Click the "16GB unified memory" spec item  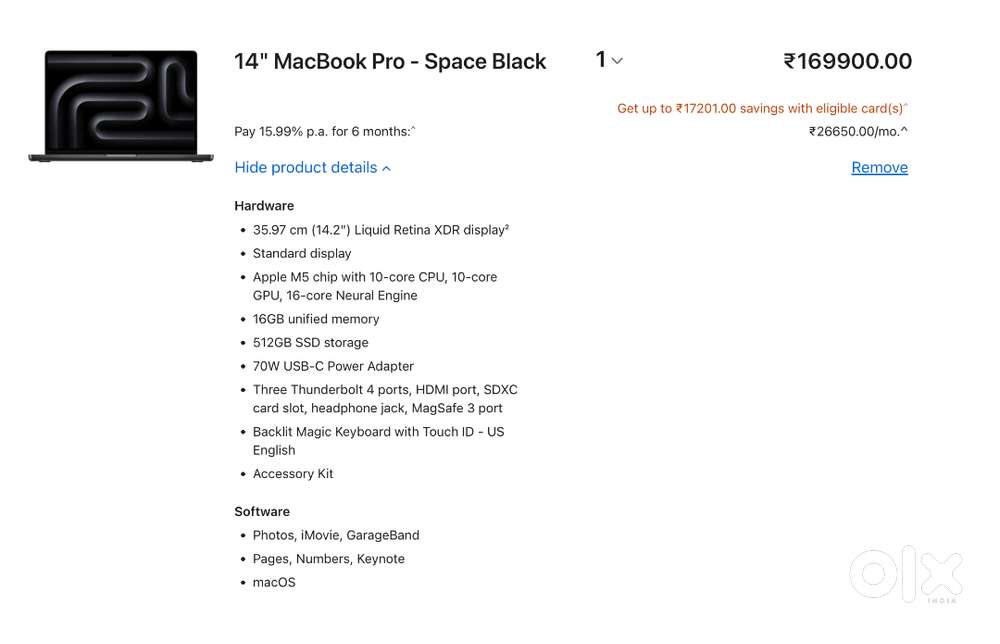(315, 319)
